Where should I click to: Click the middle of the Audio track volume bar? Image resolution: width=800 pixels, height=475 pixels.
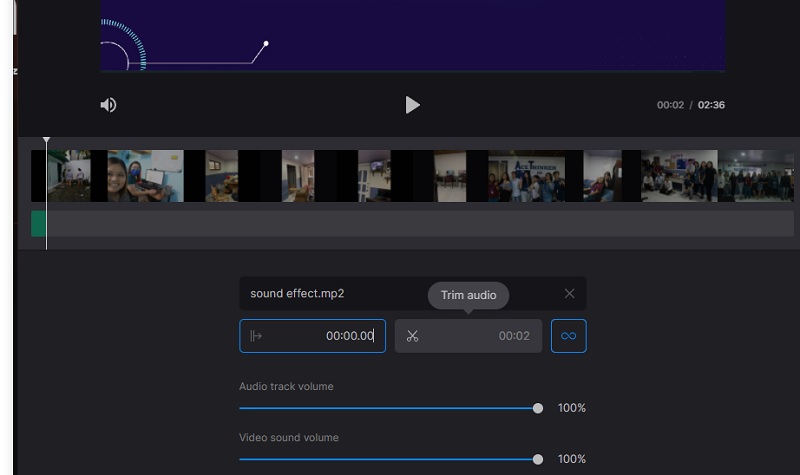point(388,408)
